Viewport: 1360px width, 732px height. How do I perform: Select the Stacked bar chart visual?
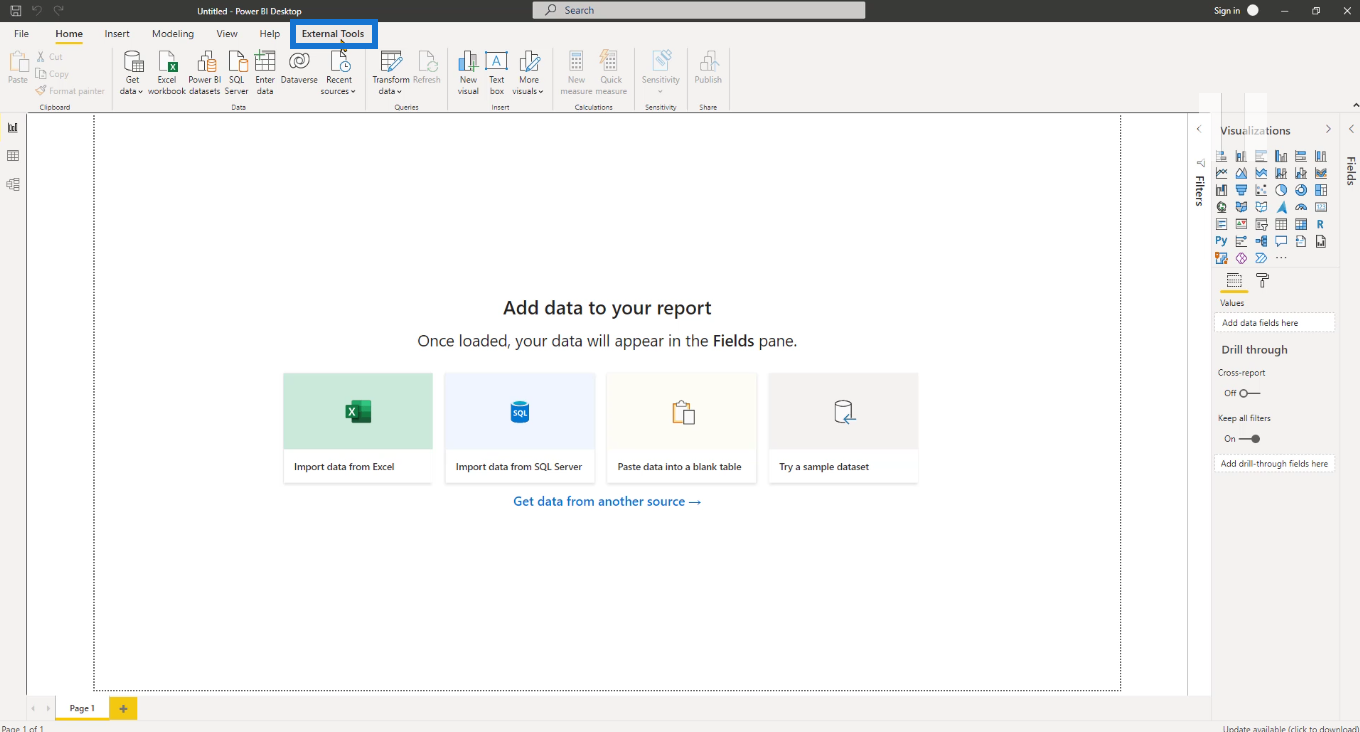(1221, 156)
